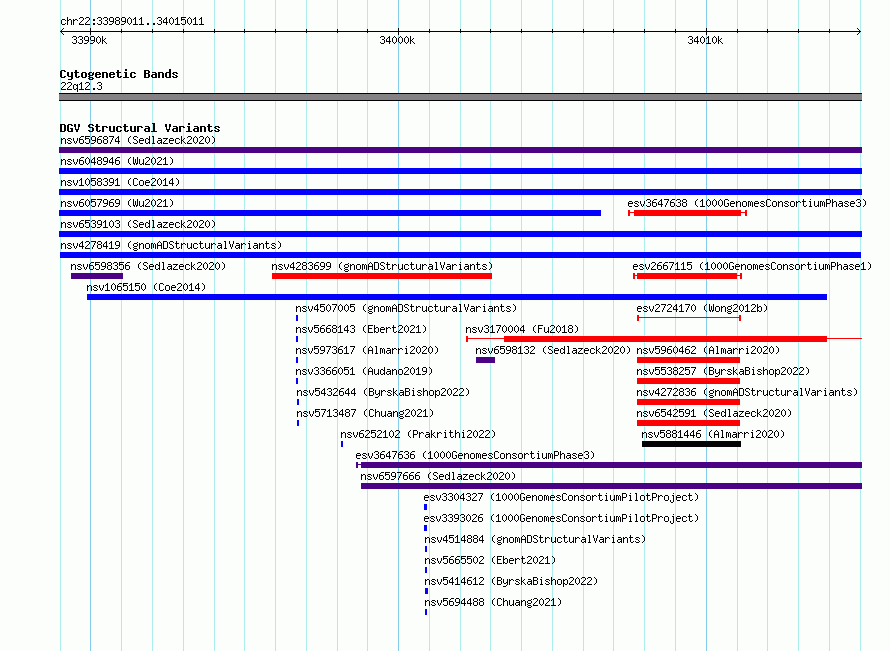Select the nsv6598356 (Sedlazeck2020) label
The height and width of the screenshot is (651, 890).
click(148, 266)
